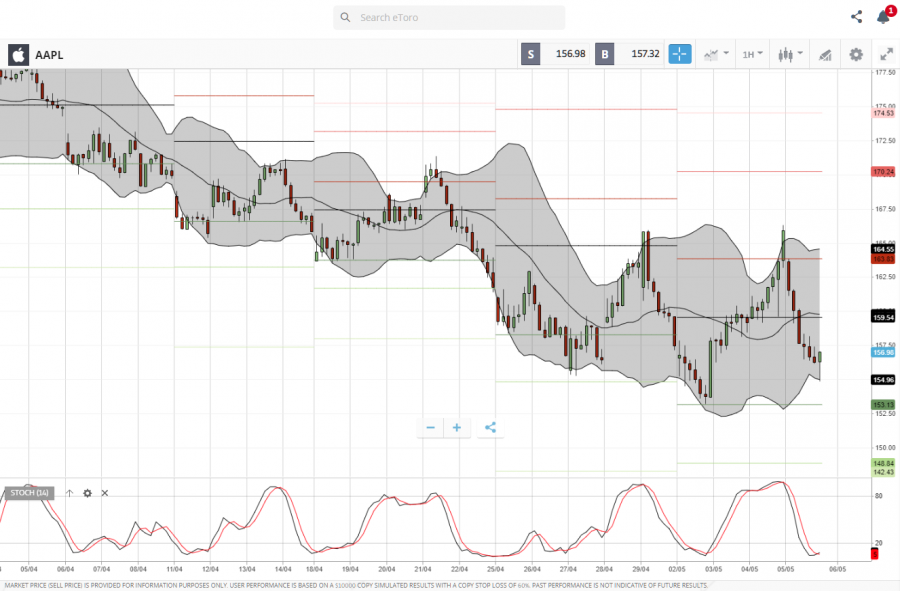Click the 159.54 price label
Image resolution: width=900 pixels, height=591 pixels.
[883, 317]
